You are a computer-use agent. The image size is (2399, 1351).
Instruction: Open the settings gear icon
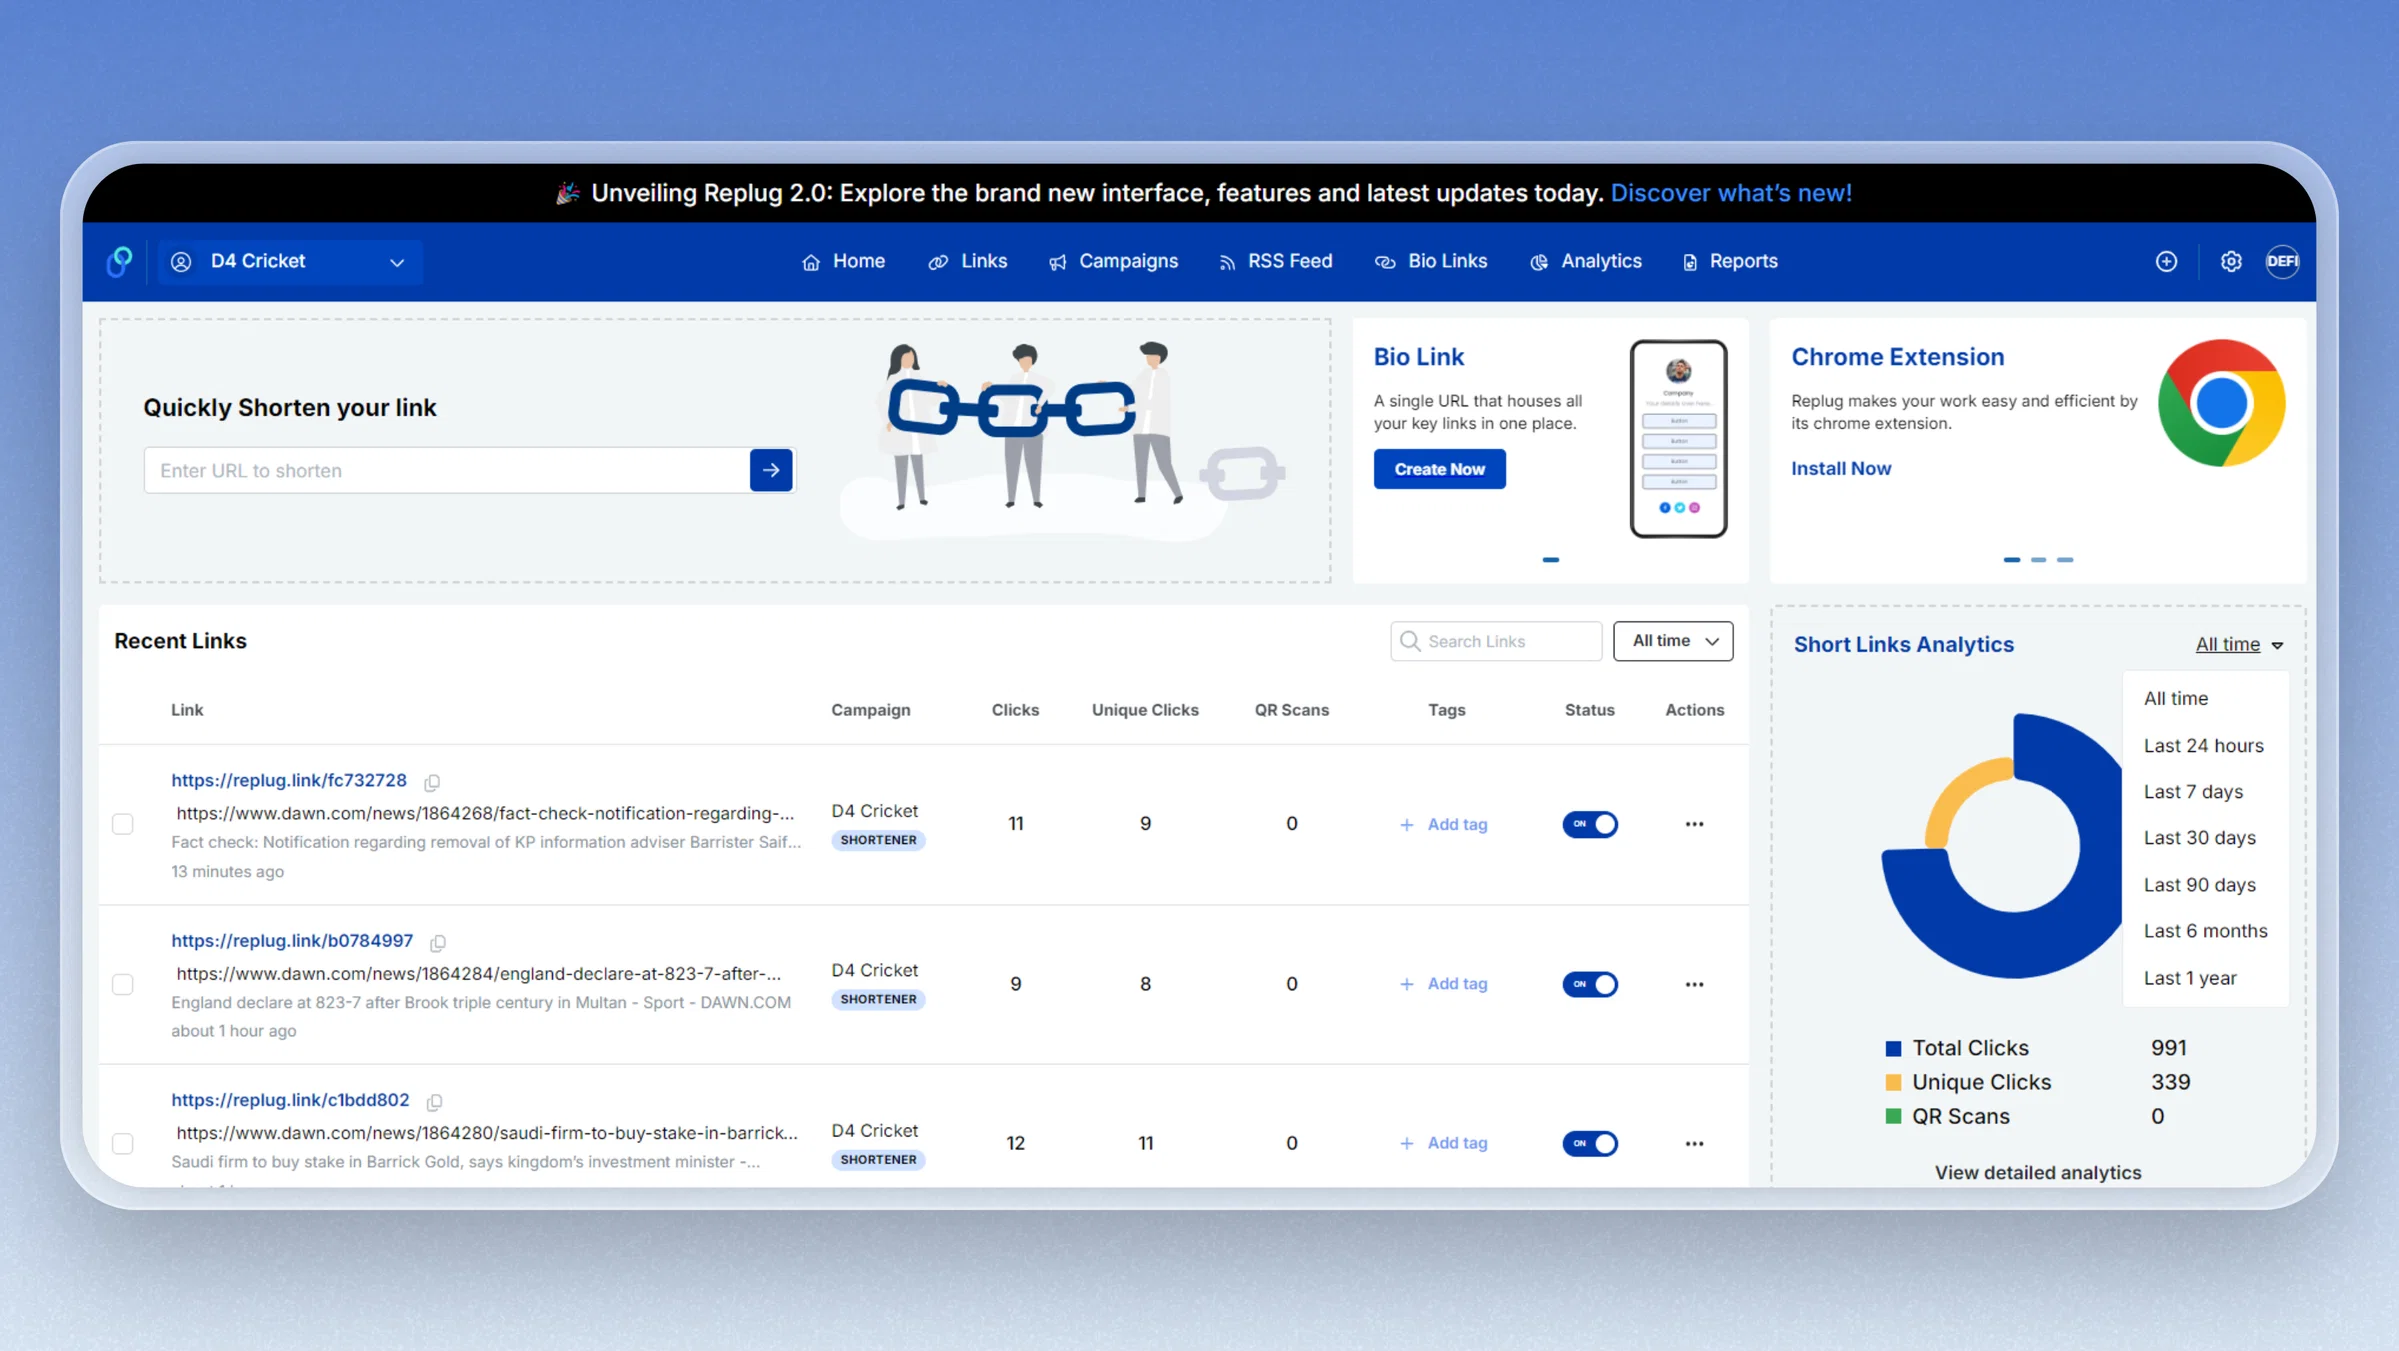pos(2231,261)
